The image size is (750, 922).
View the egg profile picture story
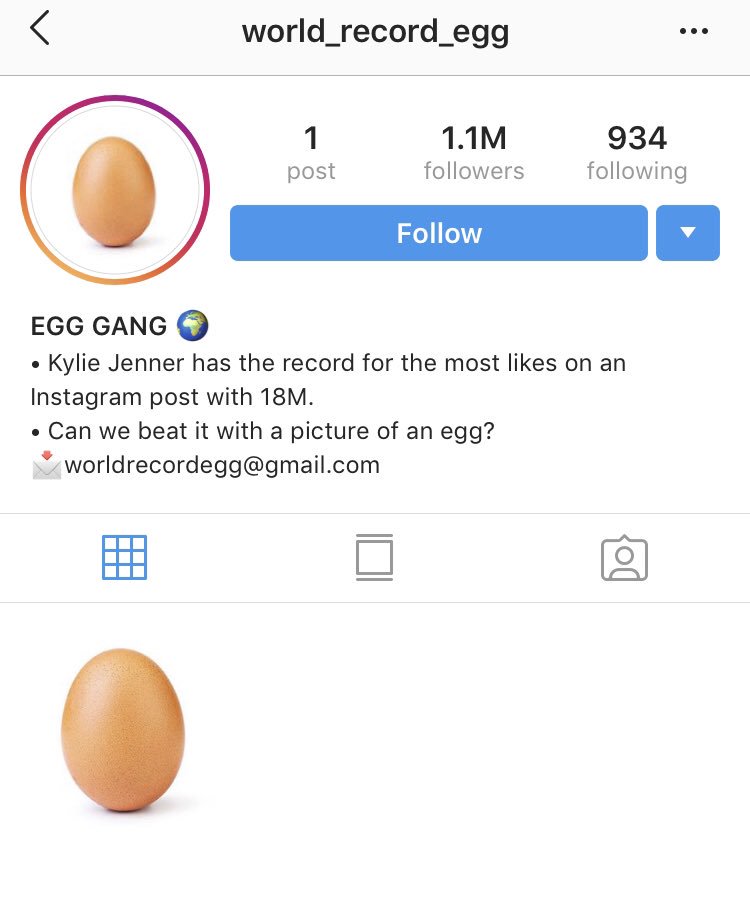coord(115,189)
